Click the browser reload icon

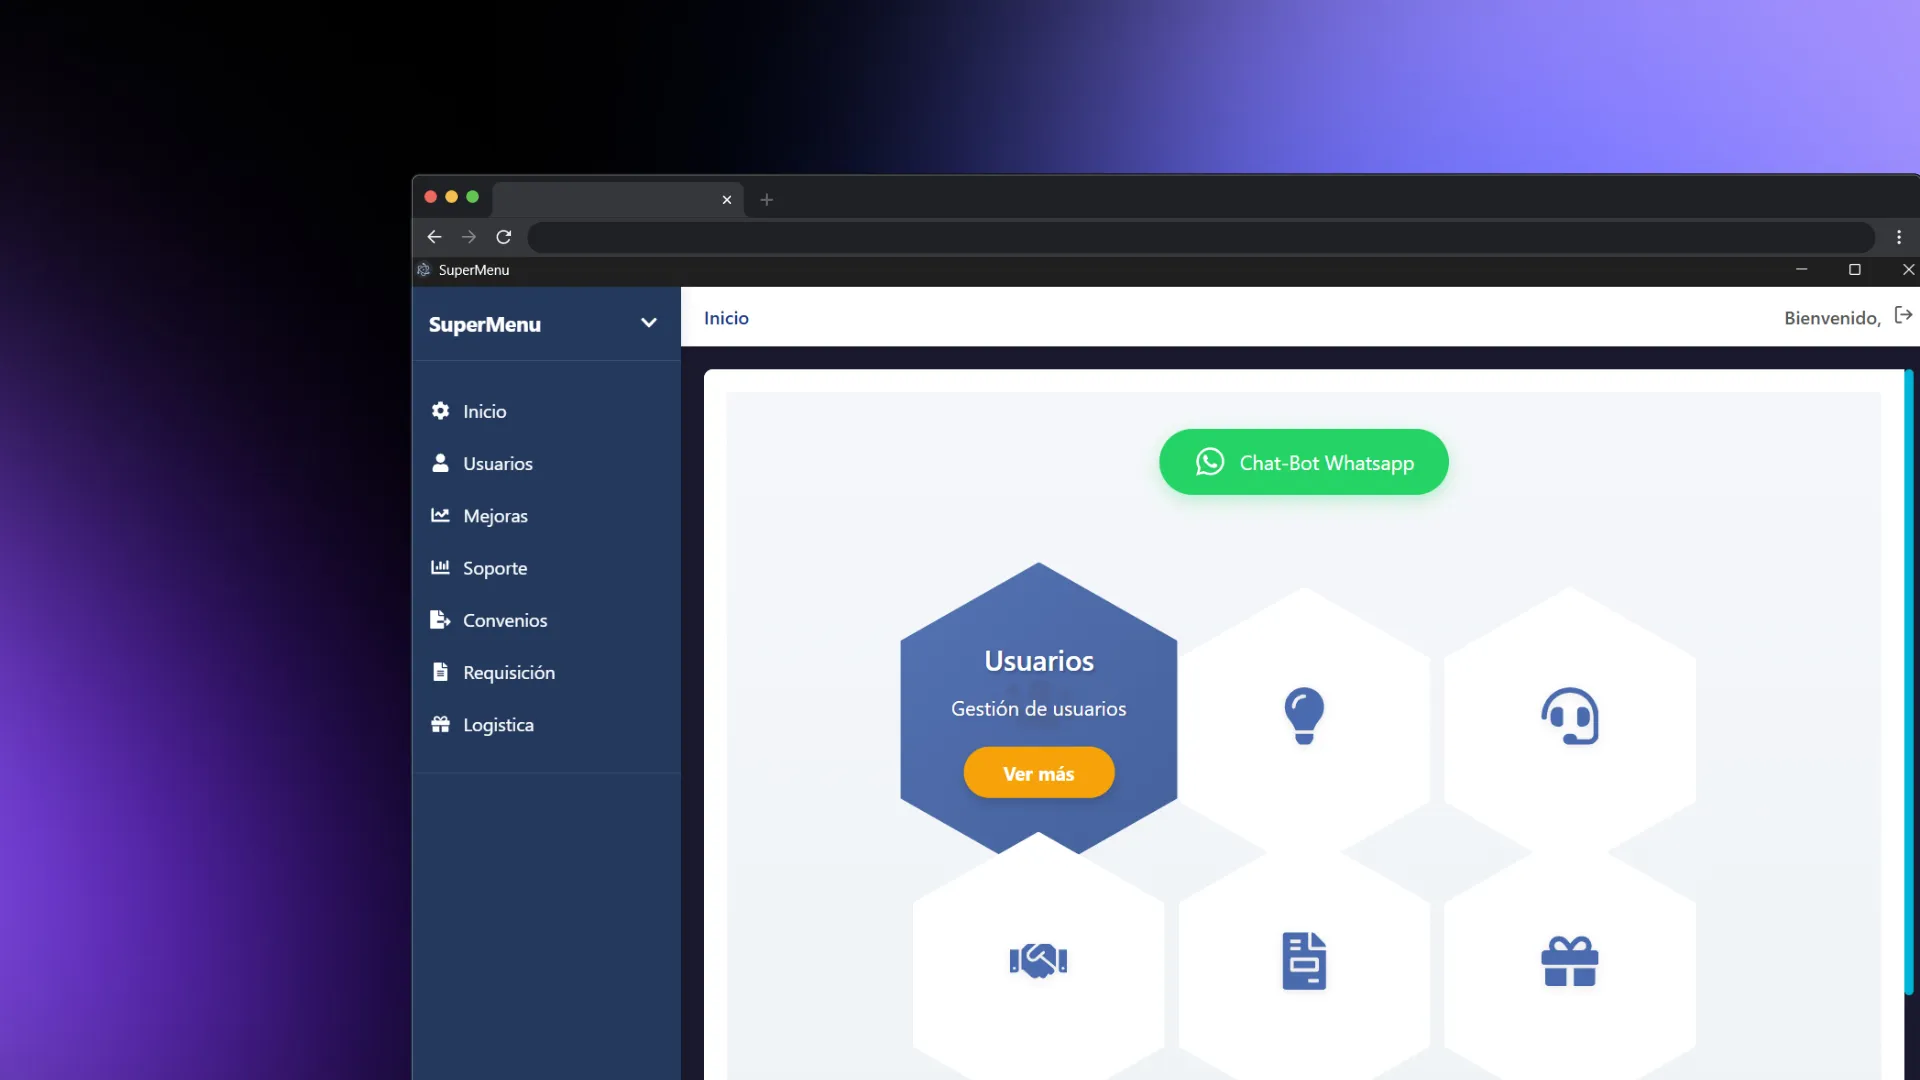tap(504, 237)
